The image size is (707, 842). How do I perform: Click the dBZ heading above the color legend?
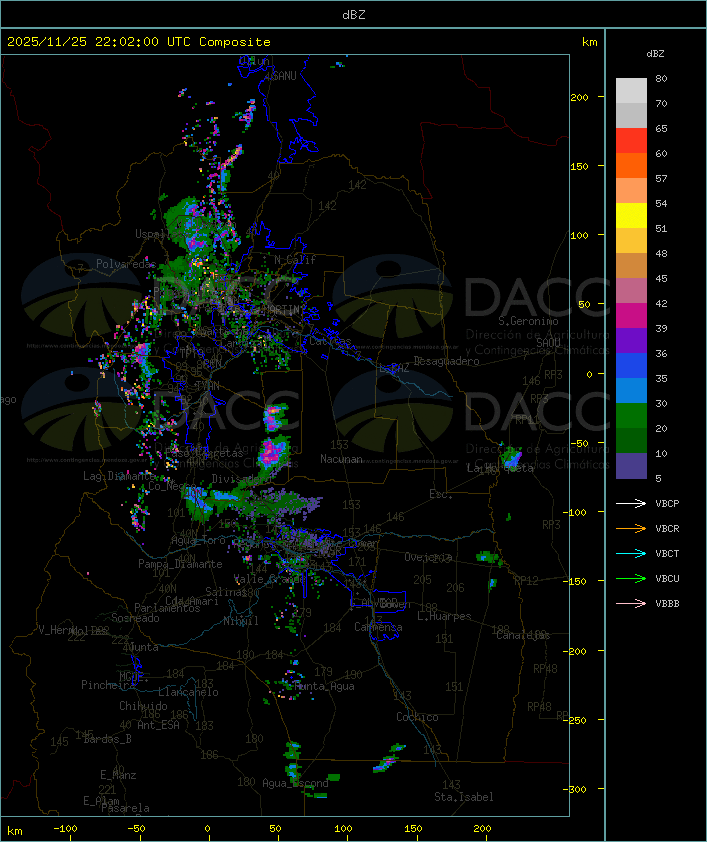pos(655,54)
